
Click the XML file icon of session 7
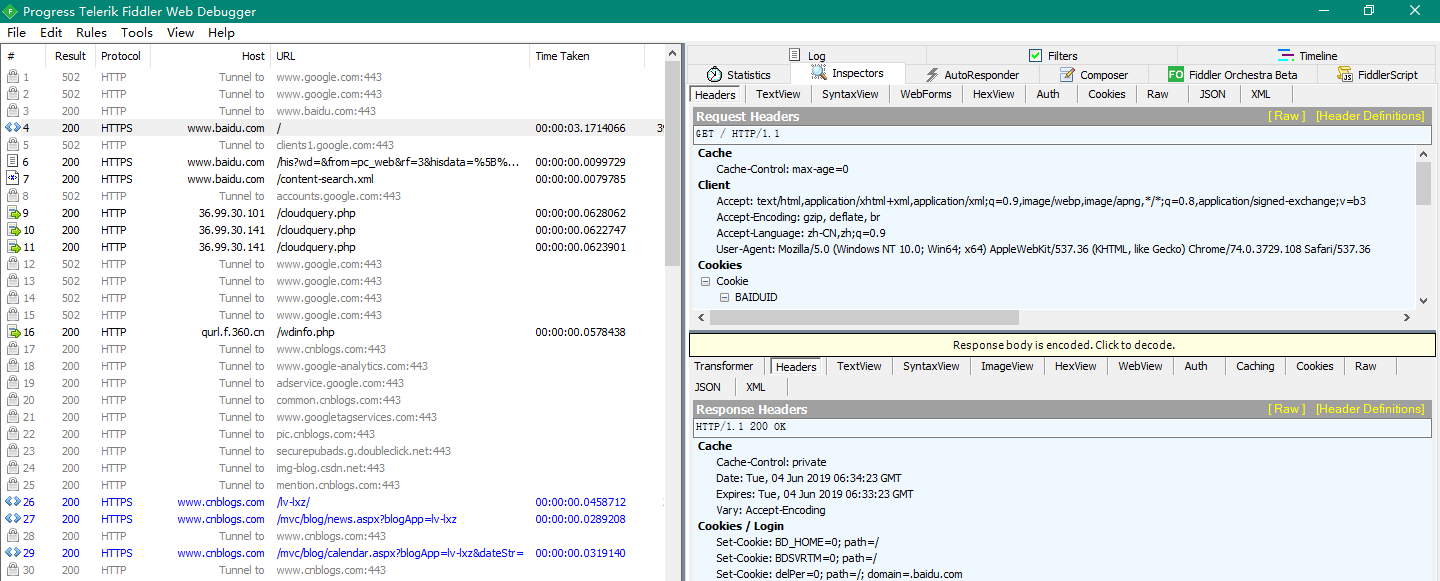[13, 179]
